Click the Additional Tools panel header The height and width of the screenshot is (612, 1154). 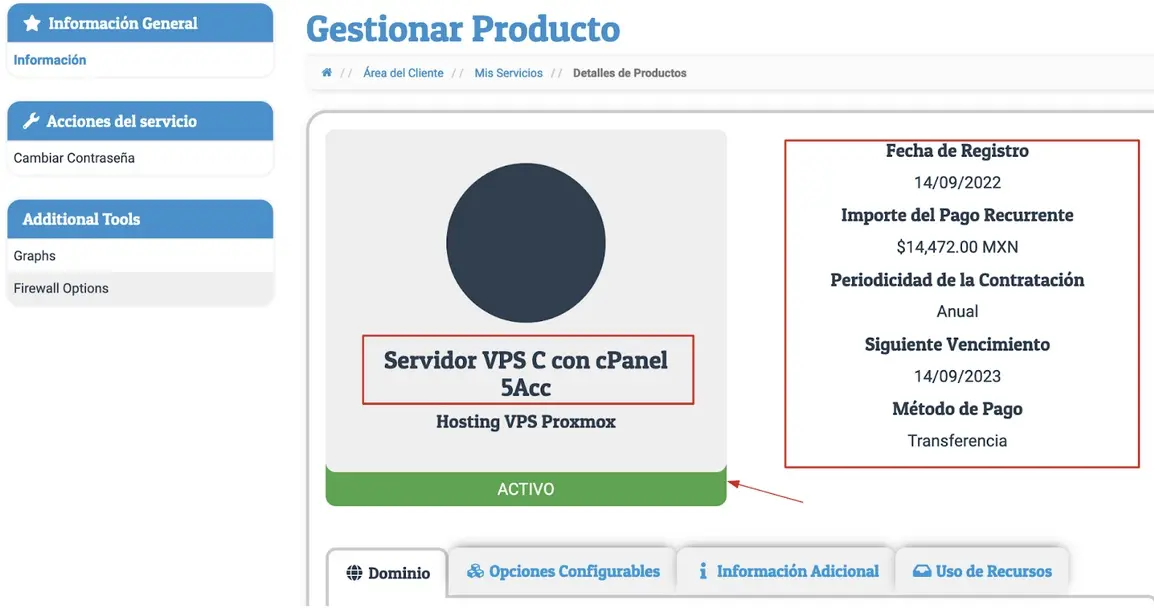(x=140, y=218)
